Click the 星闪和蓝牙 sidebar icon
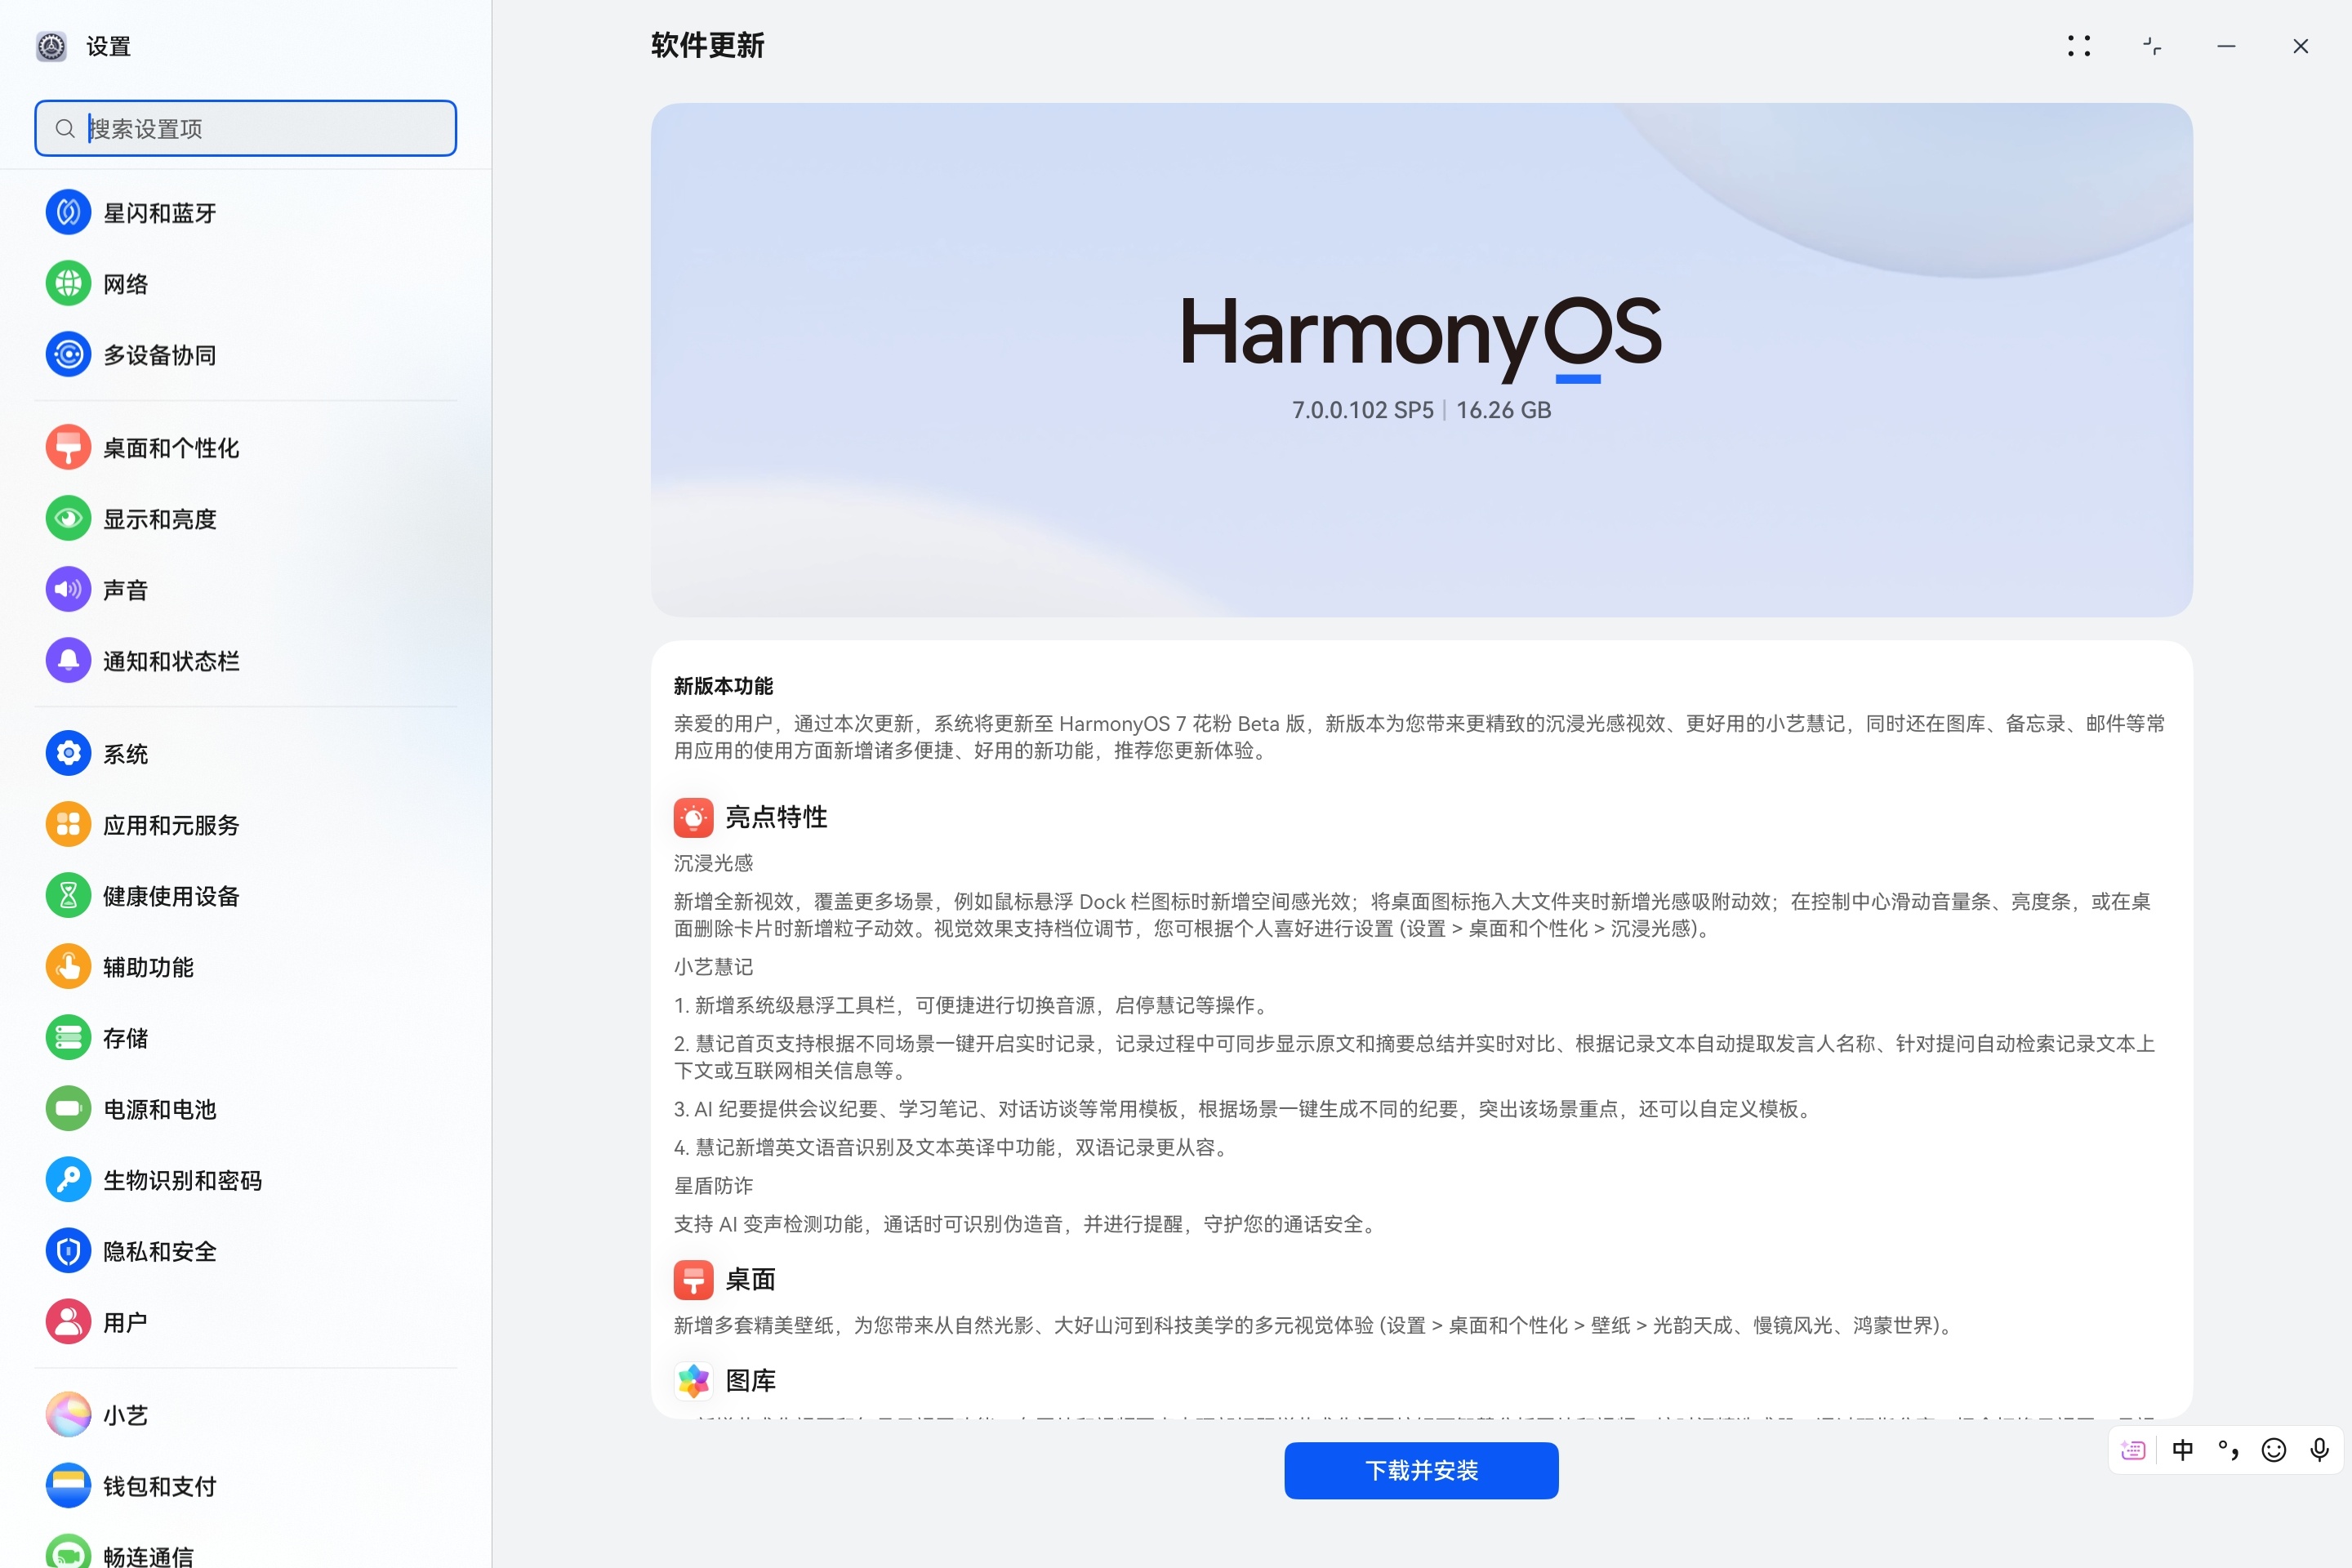This screenshot has width=2352, height=1568. pos(68,213)
